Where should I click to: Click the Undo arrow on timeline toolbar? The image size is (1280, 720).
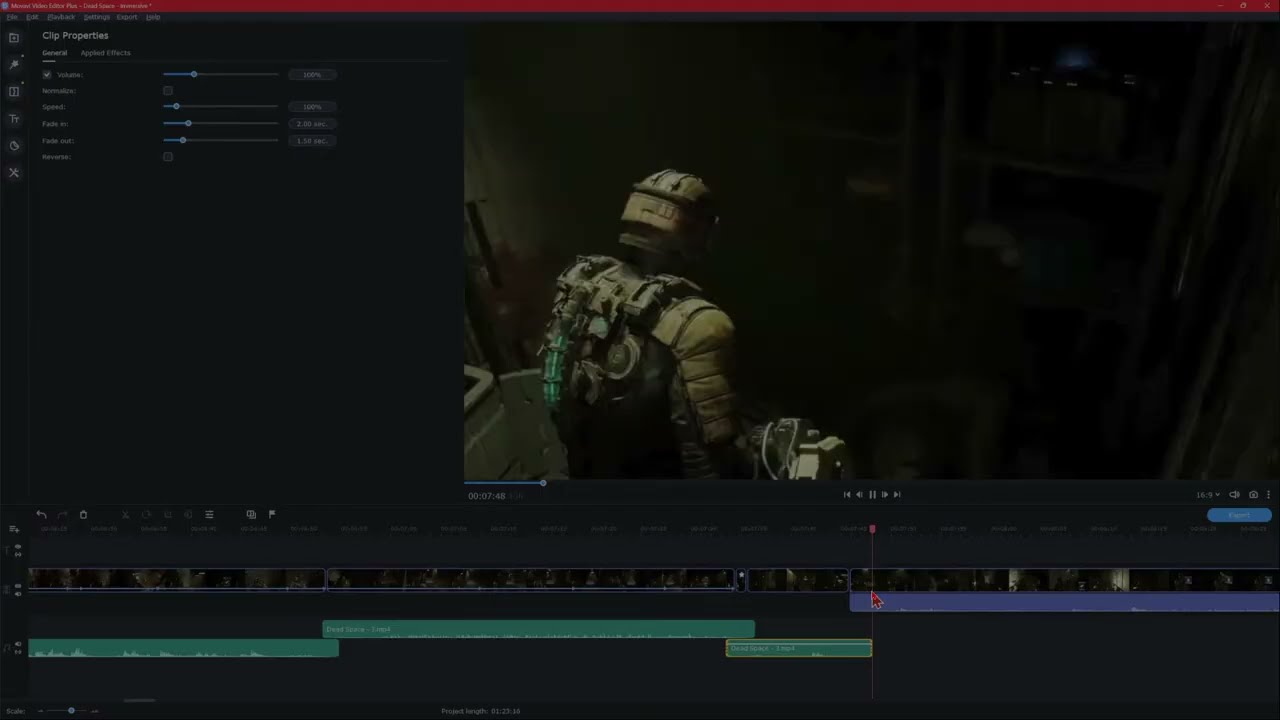(x=41, y=515)
